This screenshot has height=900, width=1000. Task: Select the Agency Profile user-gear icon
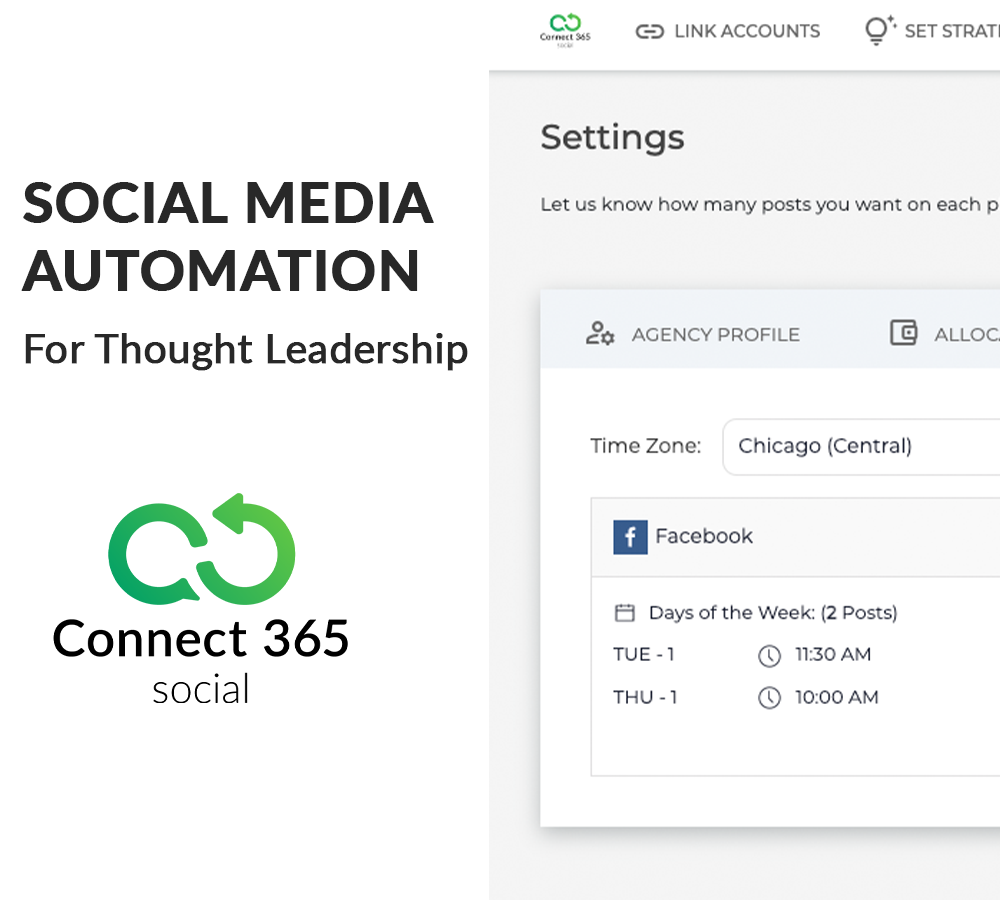pyautogui.click(x=599, y=334)
